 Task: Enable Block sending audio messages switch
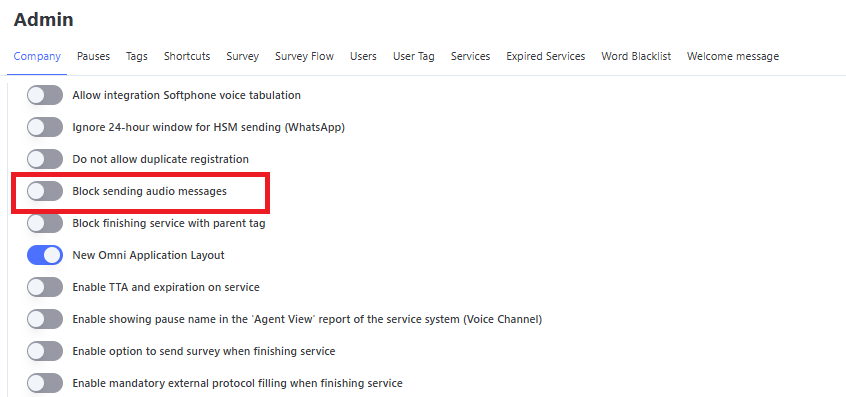[45, 191]
